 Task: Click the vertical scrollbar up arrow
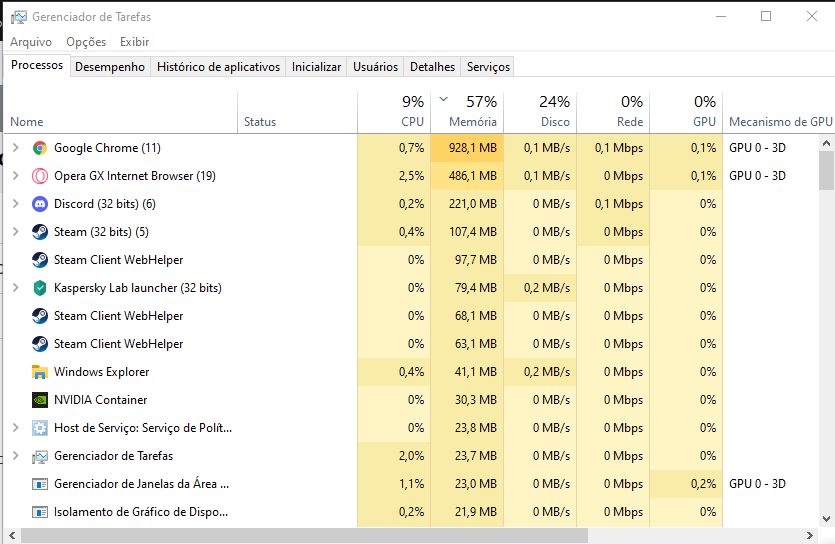826,143
